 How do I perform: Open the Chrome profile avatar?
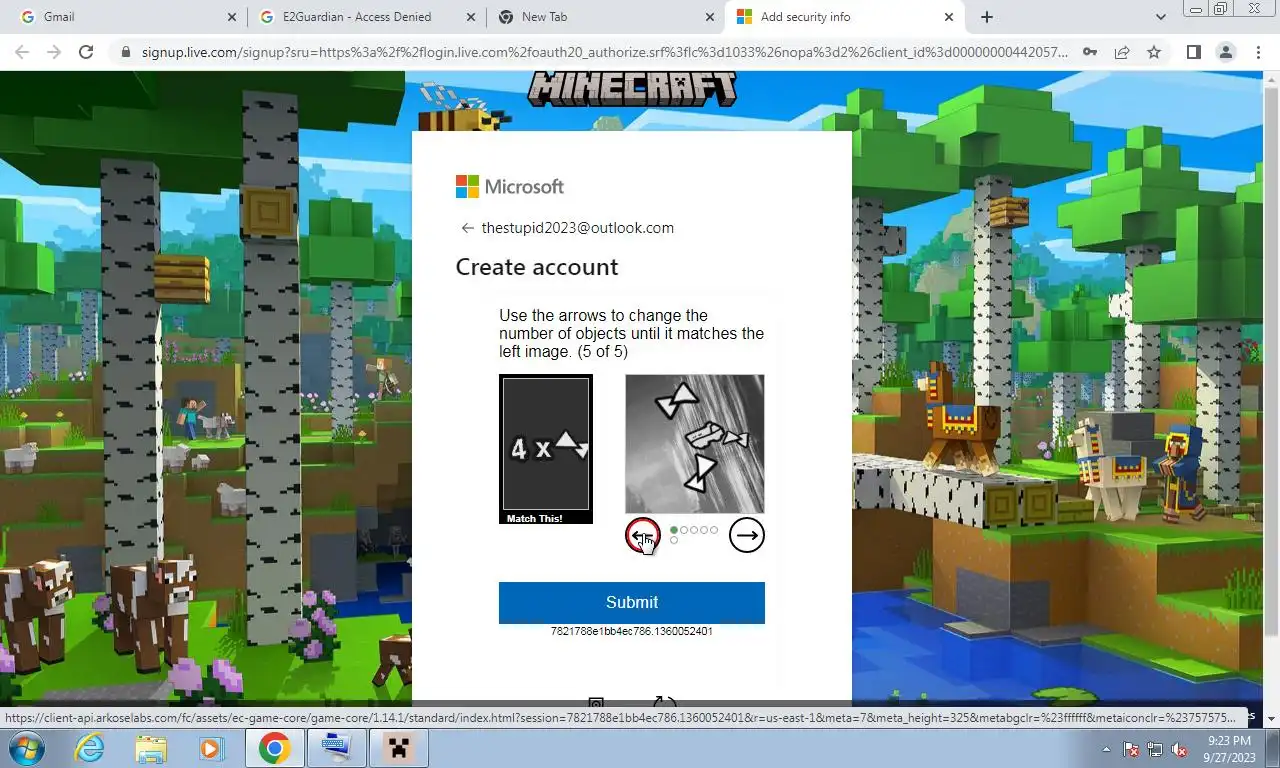click(x=1225, y=52)
